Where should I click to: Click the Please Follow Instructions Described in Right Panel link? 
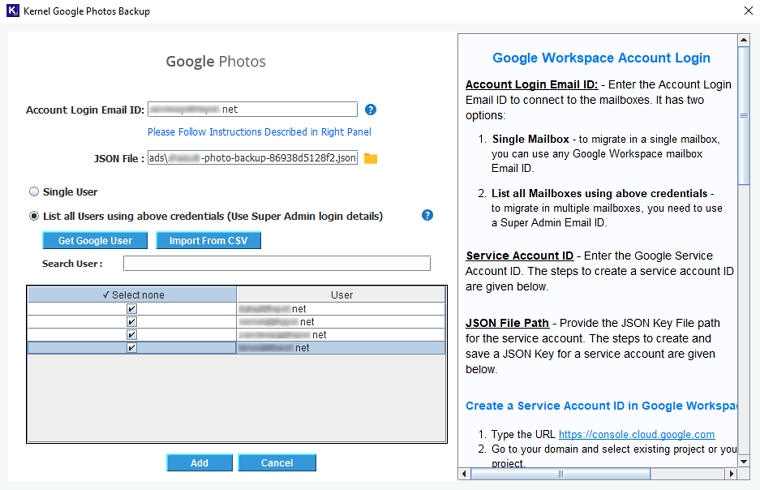pos(259,132)
